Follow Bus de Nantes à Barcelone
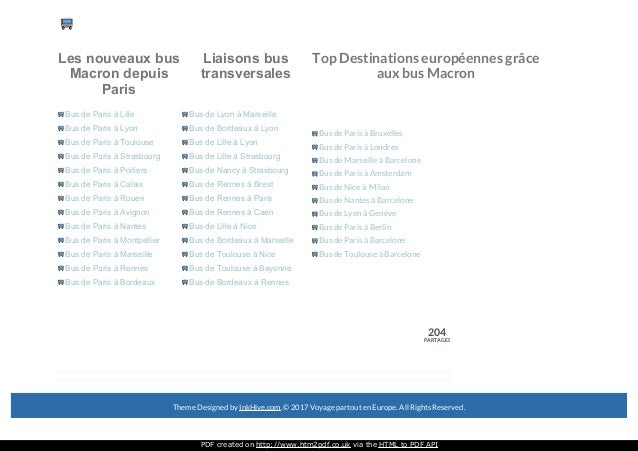 point(366,200)
